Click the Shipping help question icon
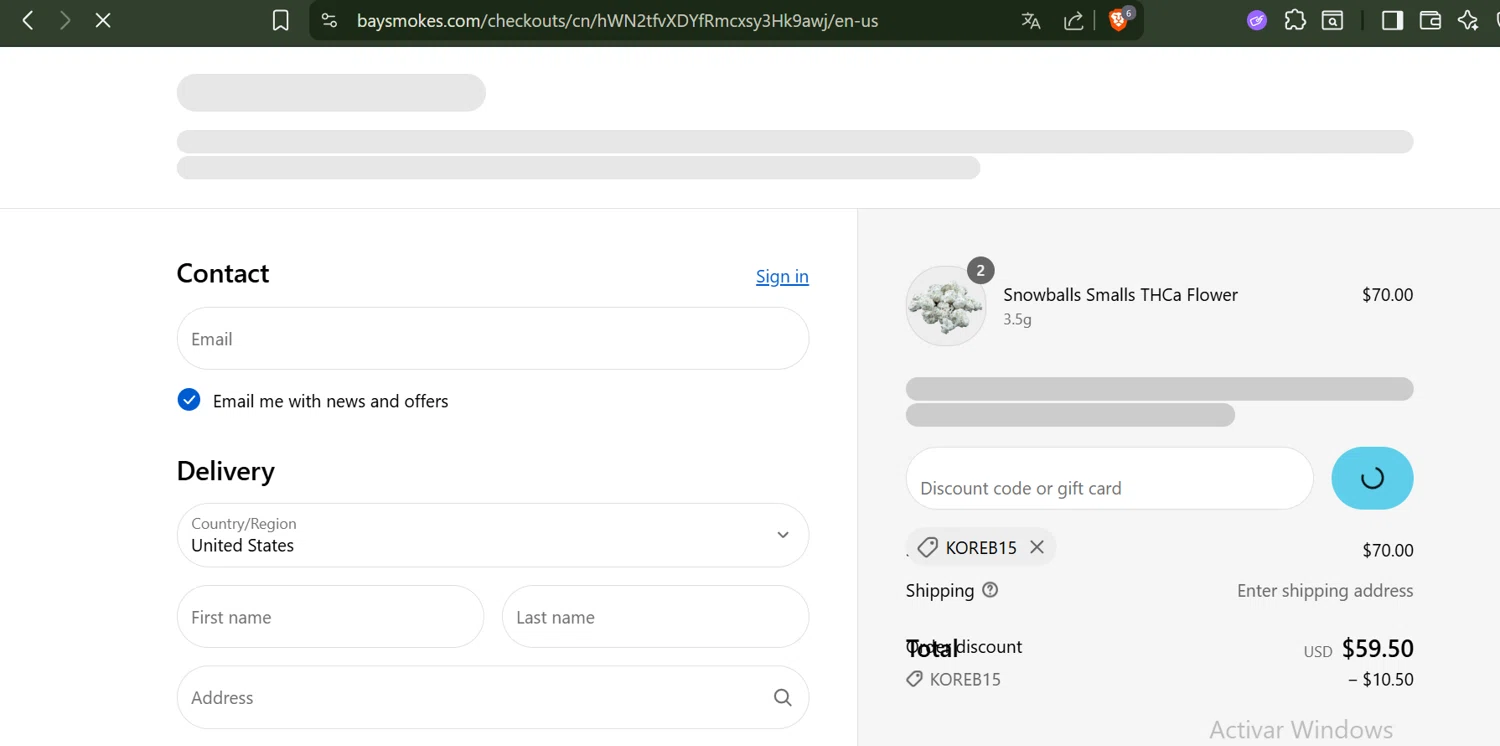 click(990, 590)
